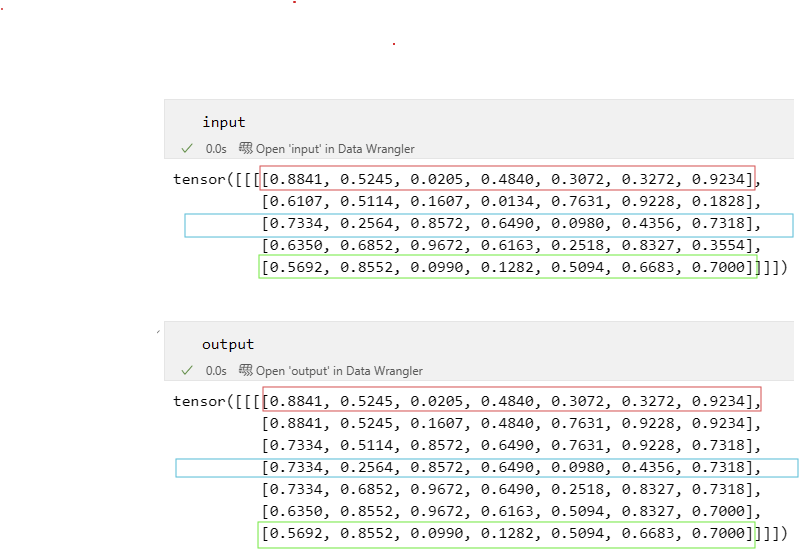799x551 pixels.
Task: Select the red-boxed first row of the input tensor
Action: 507,179
